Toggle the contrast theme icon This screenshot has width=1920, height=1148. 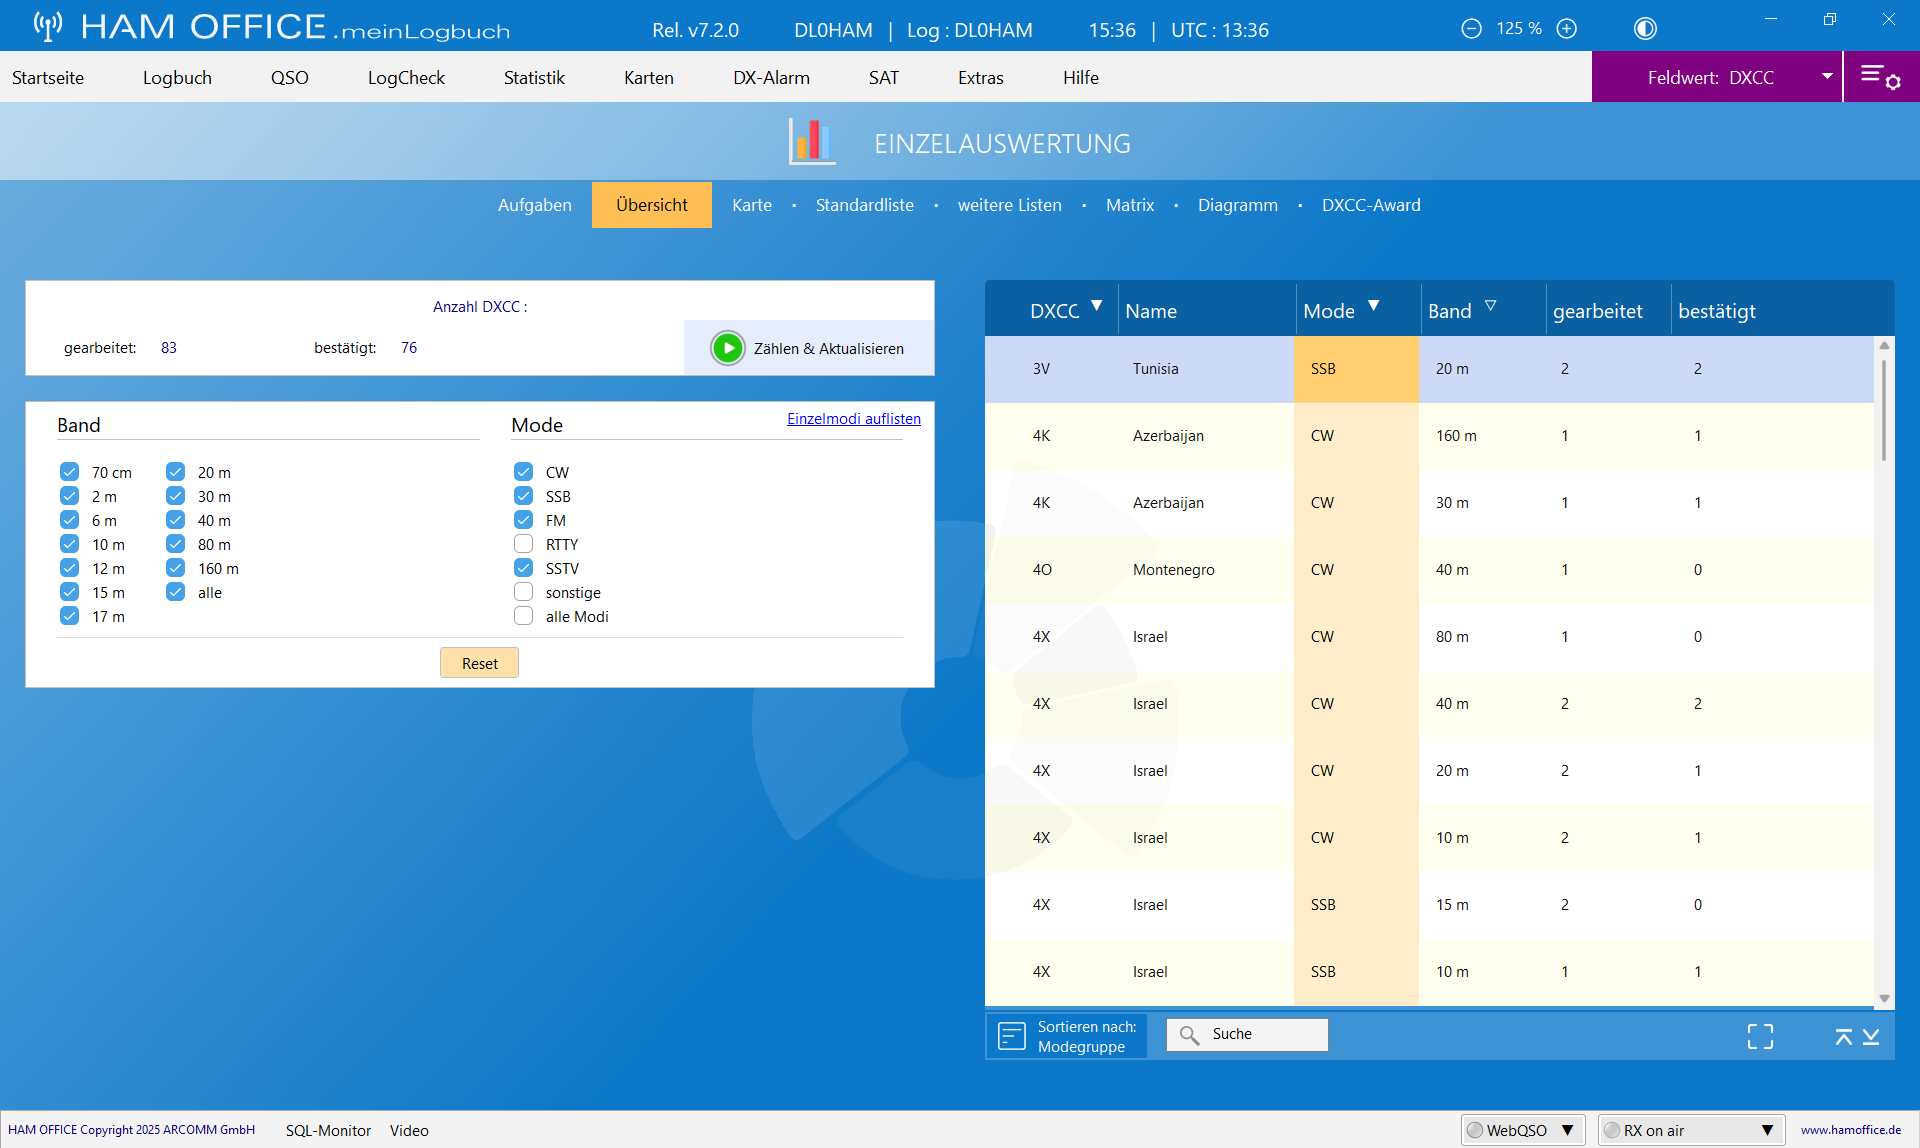tap(1645, 29)
